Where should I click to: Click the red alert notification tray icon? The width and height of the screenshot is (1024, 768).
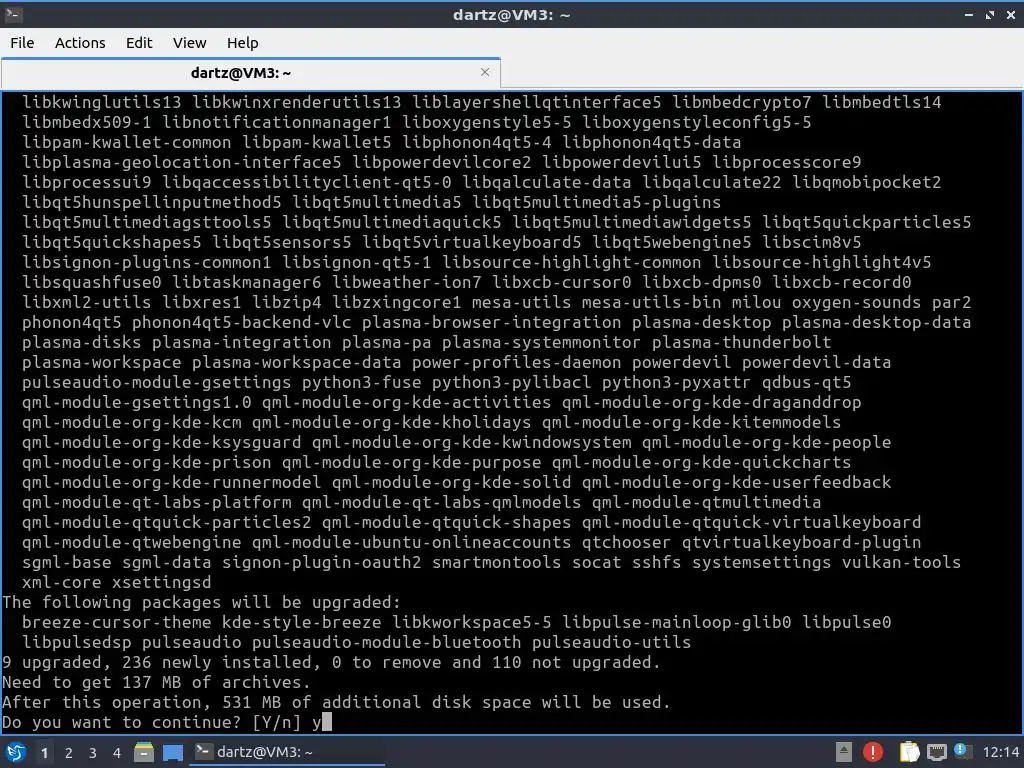[x=872, y=752]
